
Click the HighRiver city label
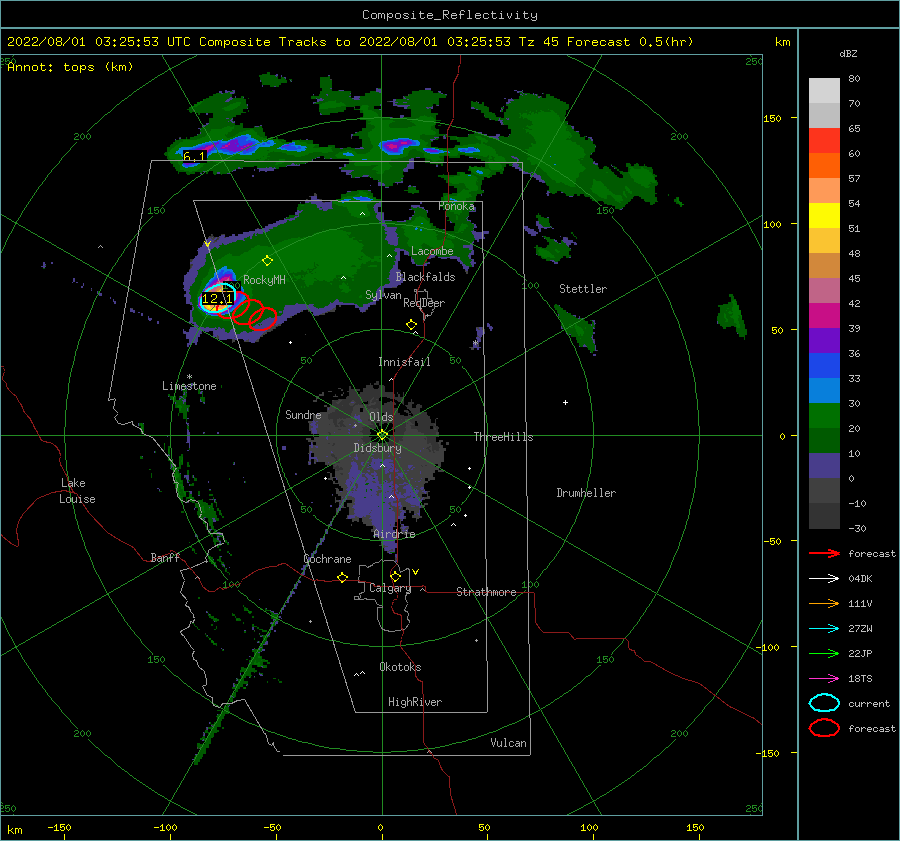(415, 702)
